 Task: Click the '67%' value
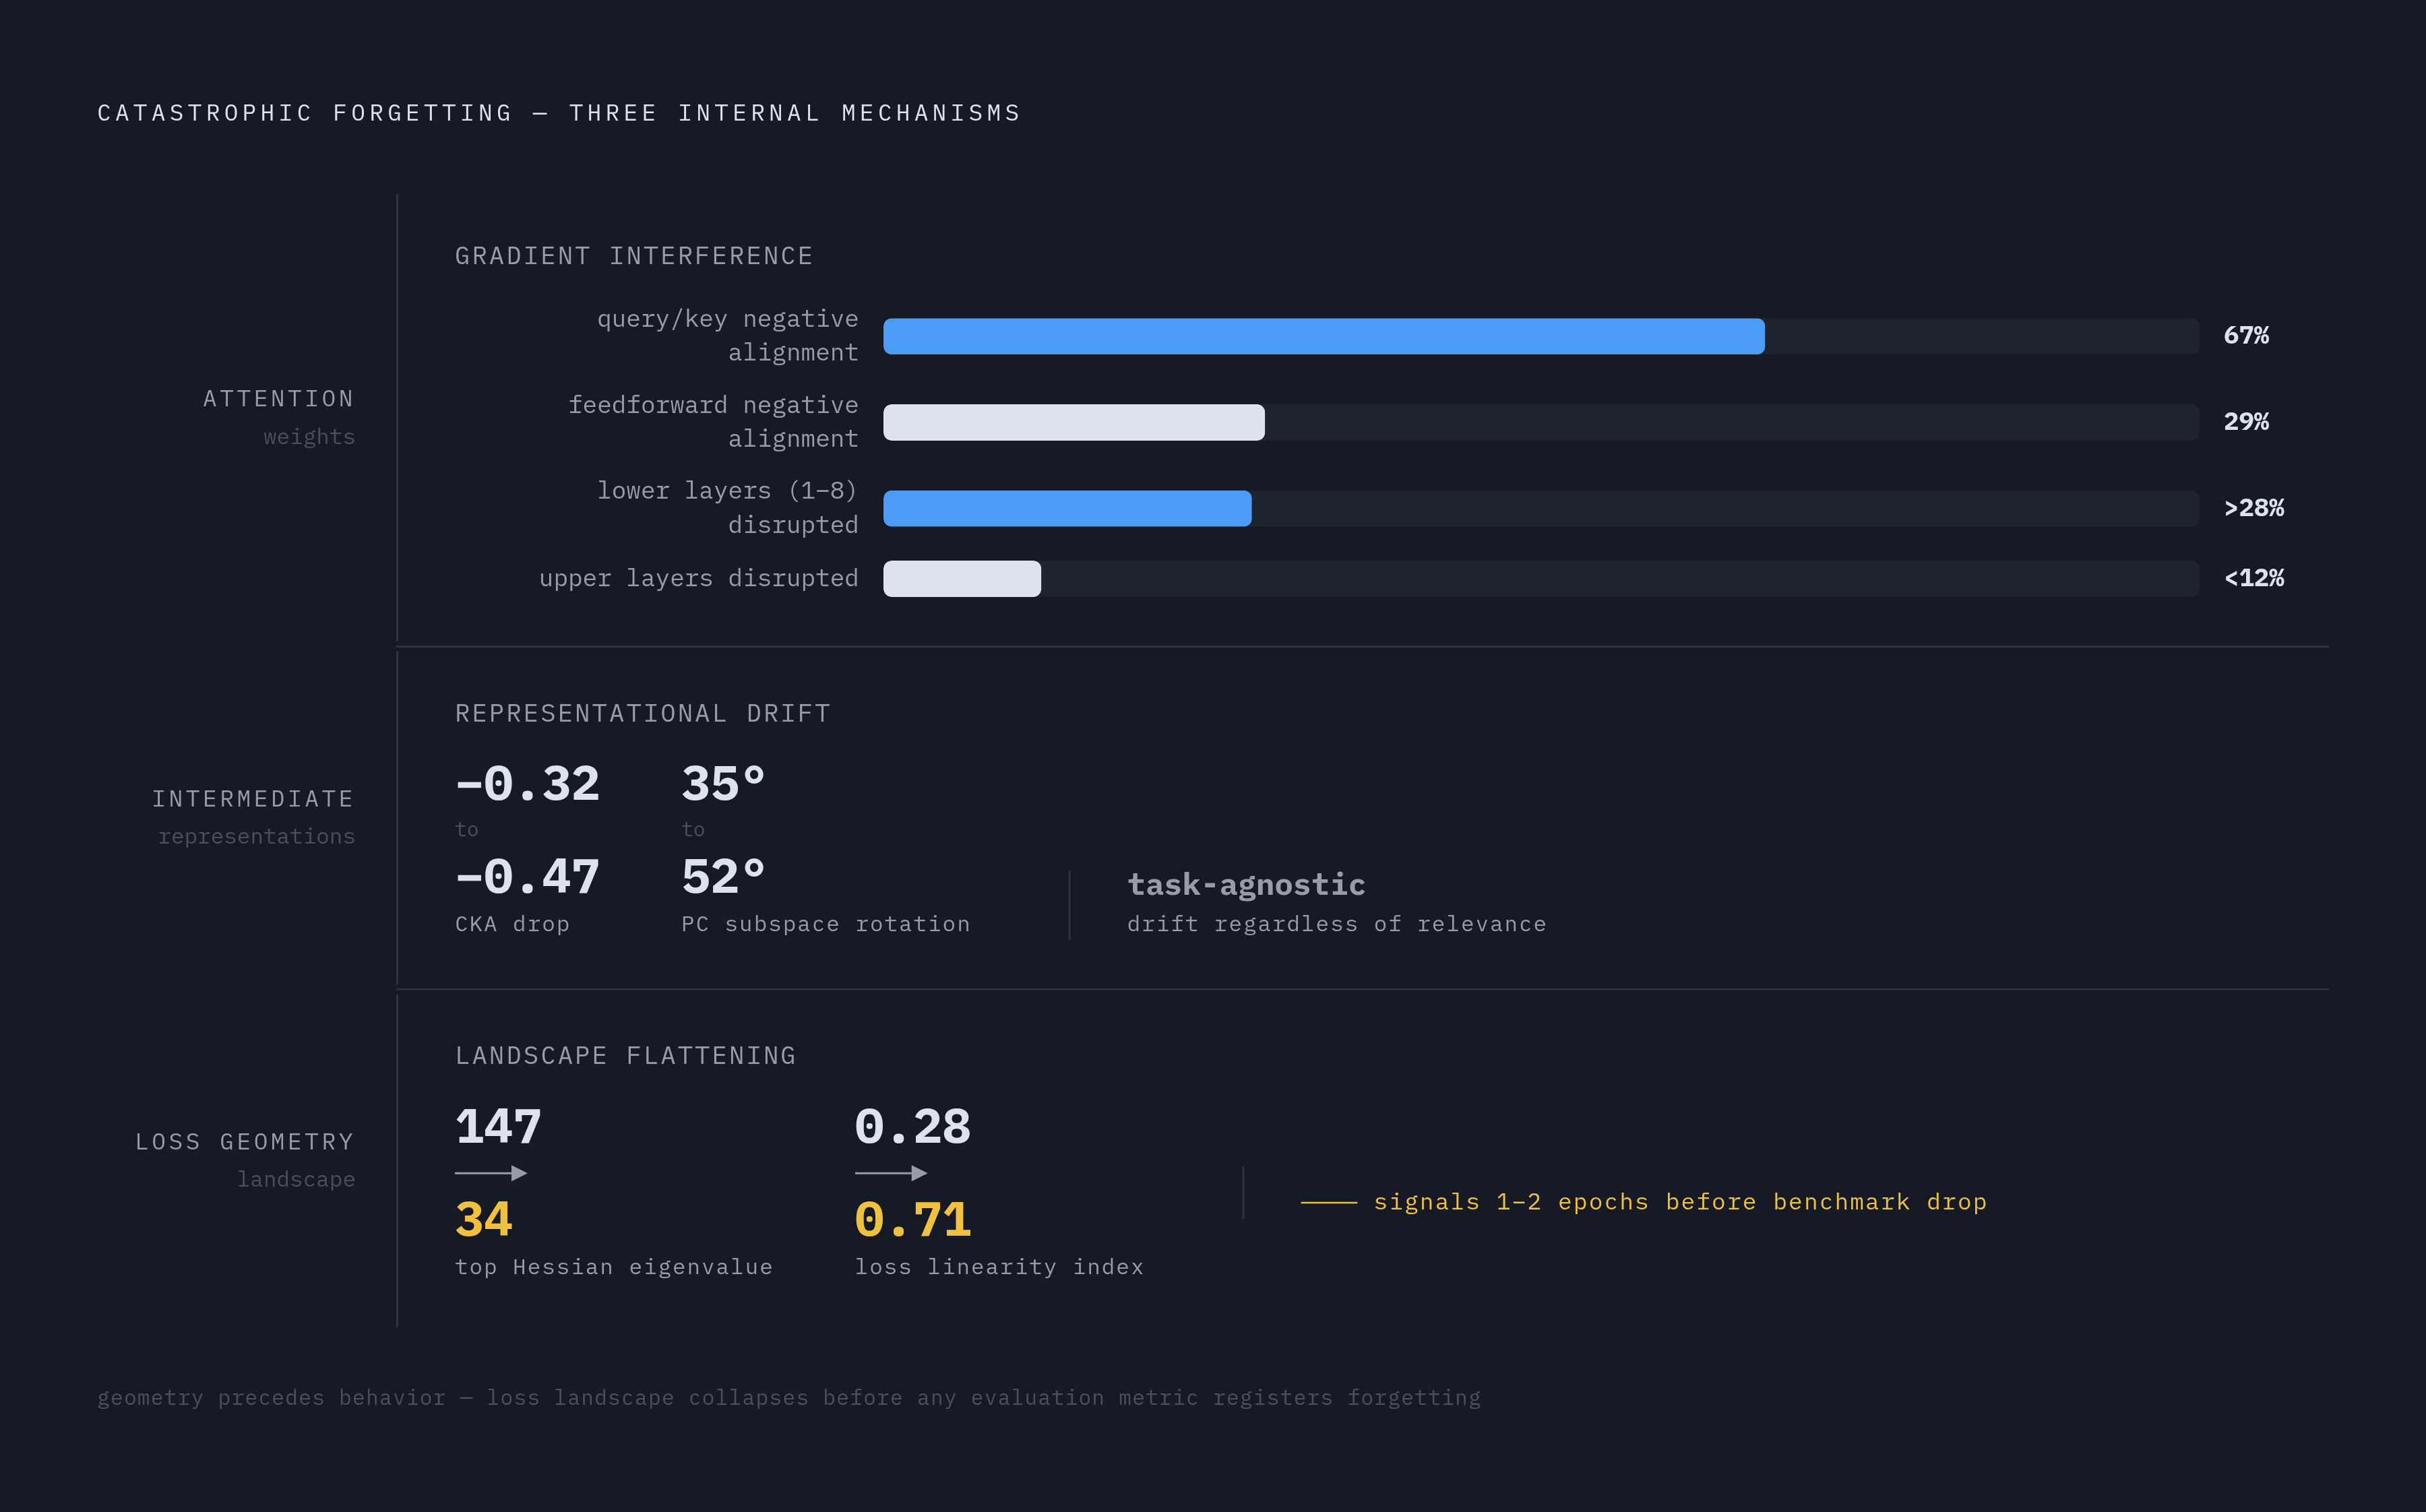tap(2246, 336)
